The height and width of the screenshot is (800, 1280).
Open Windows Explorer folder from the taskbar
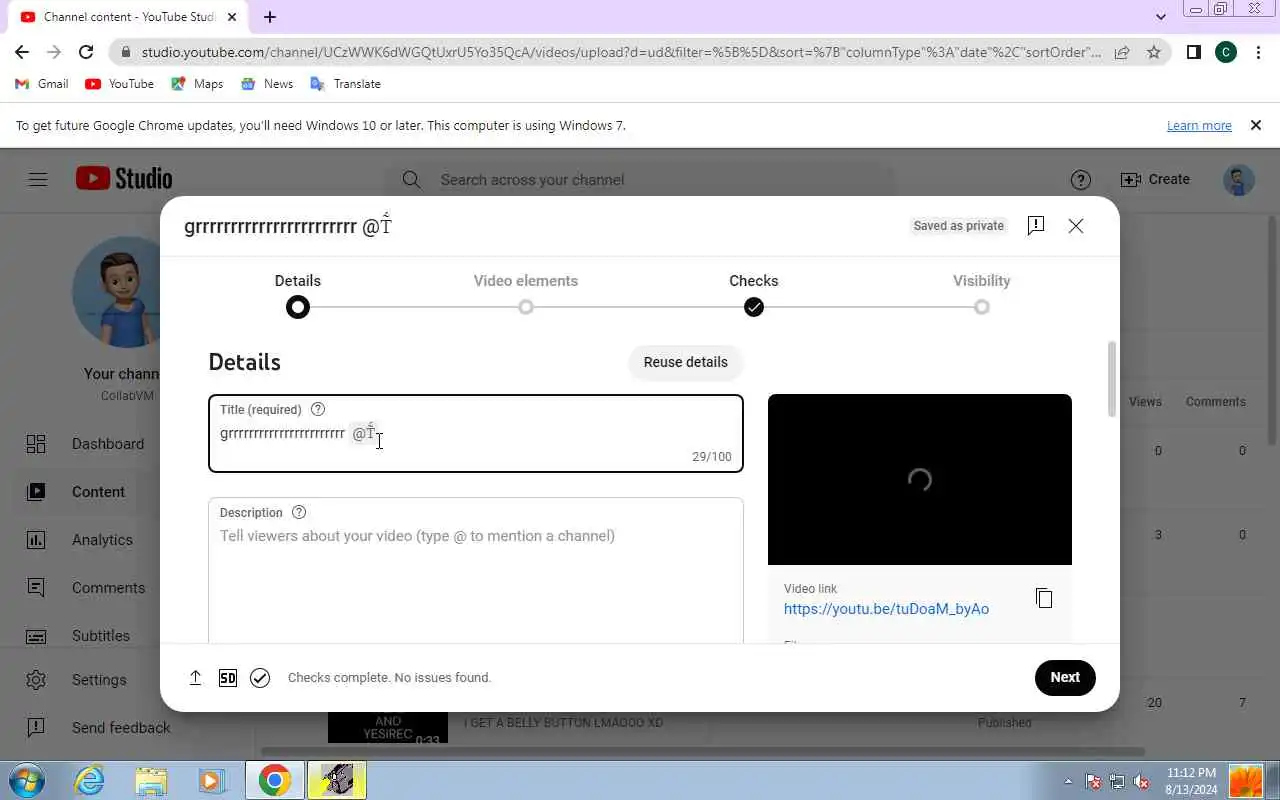(151, 780)
